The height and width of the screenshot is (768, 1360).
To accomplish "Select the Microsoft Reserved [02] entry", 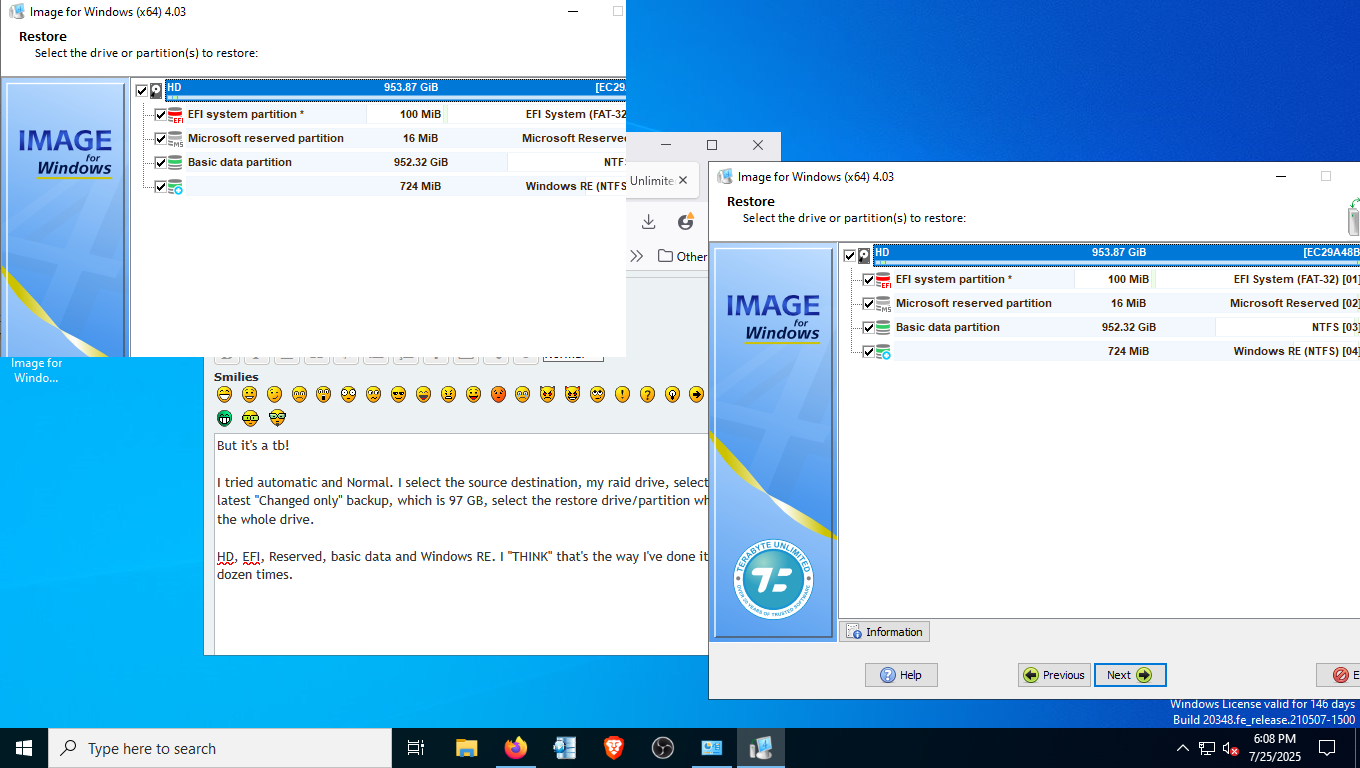I will pos(1295,304).
